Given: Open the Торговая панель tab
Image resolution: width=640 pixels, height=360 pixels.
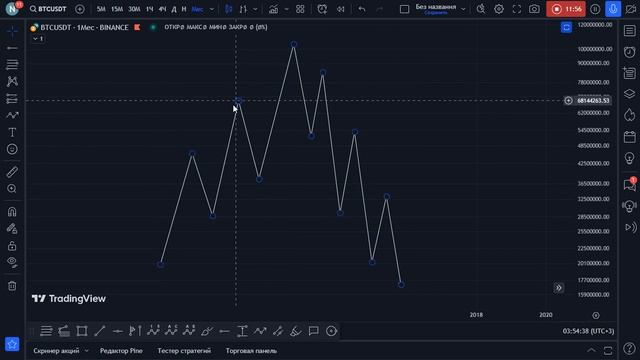Looking at the screenshot, I should pyautogui.click(x=251, y=351).
